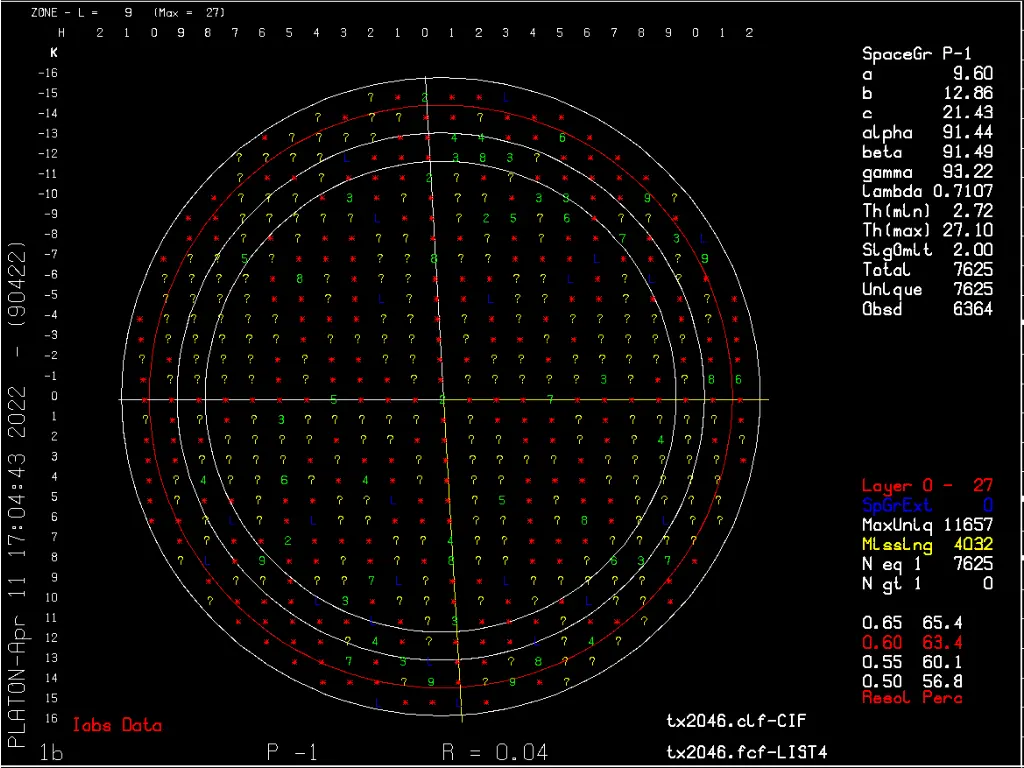
Task: Click the '1b' label in the bottom-left corner
Action: [51, 752]
